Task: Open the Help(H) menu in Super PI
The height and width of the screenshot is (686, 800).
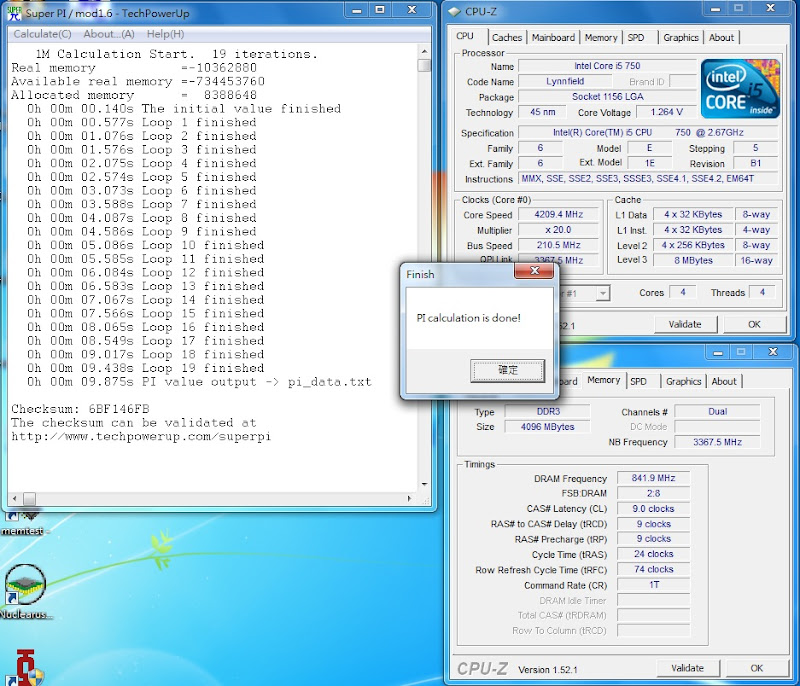Action: (165, 34)
